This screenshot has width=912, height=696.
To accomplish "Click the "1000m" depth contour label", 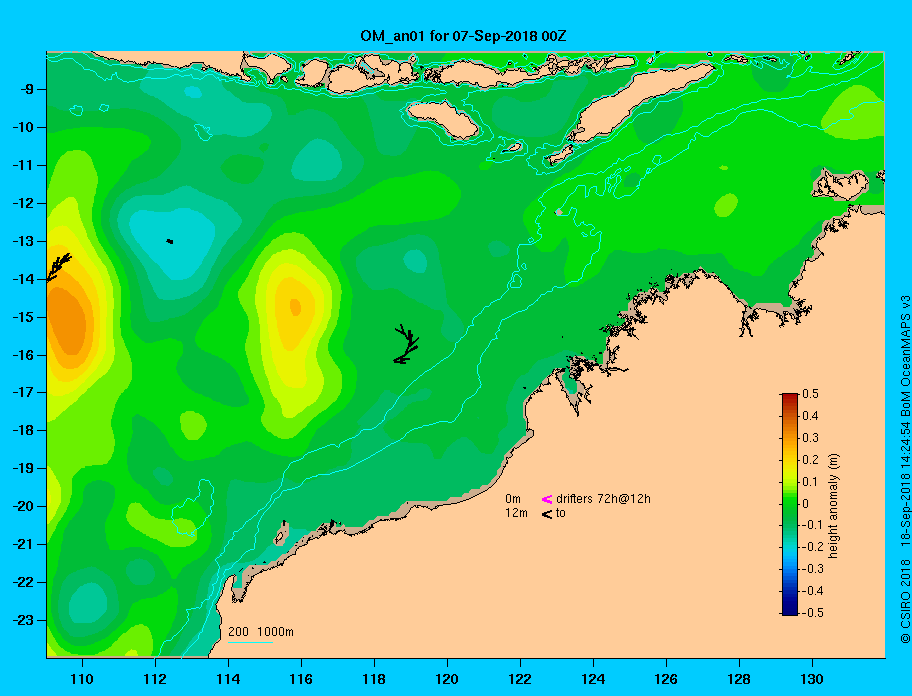I will click(x=275, y=632).
